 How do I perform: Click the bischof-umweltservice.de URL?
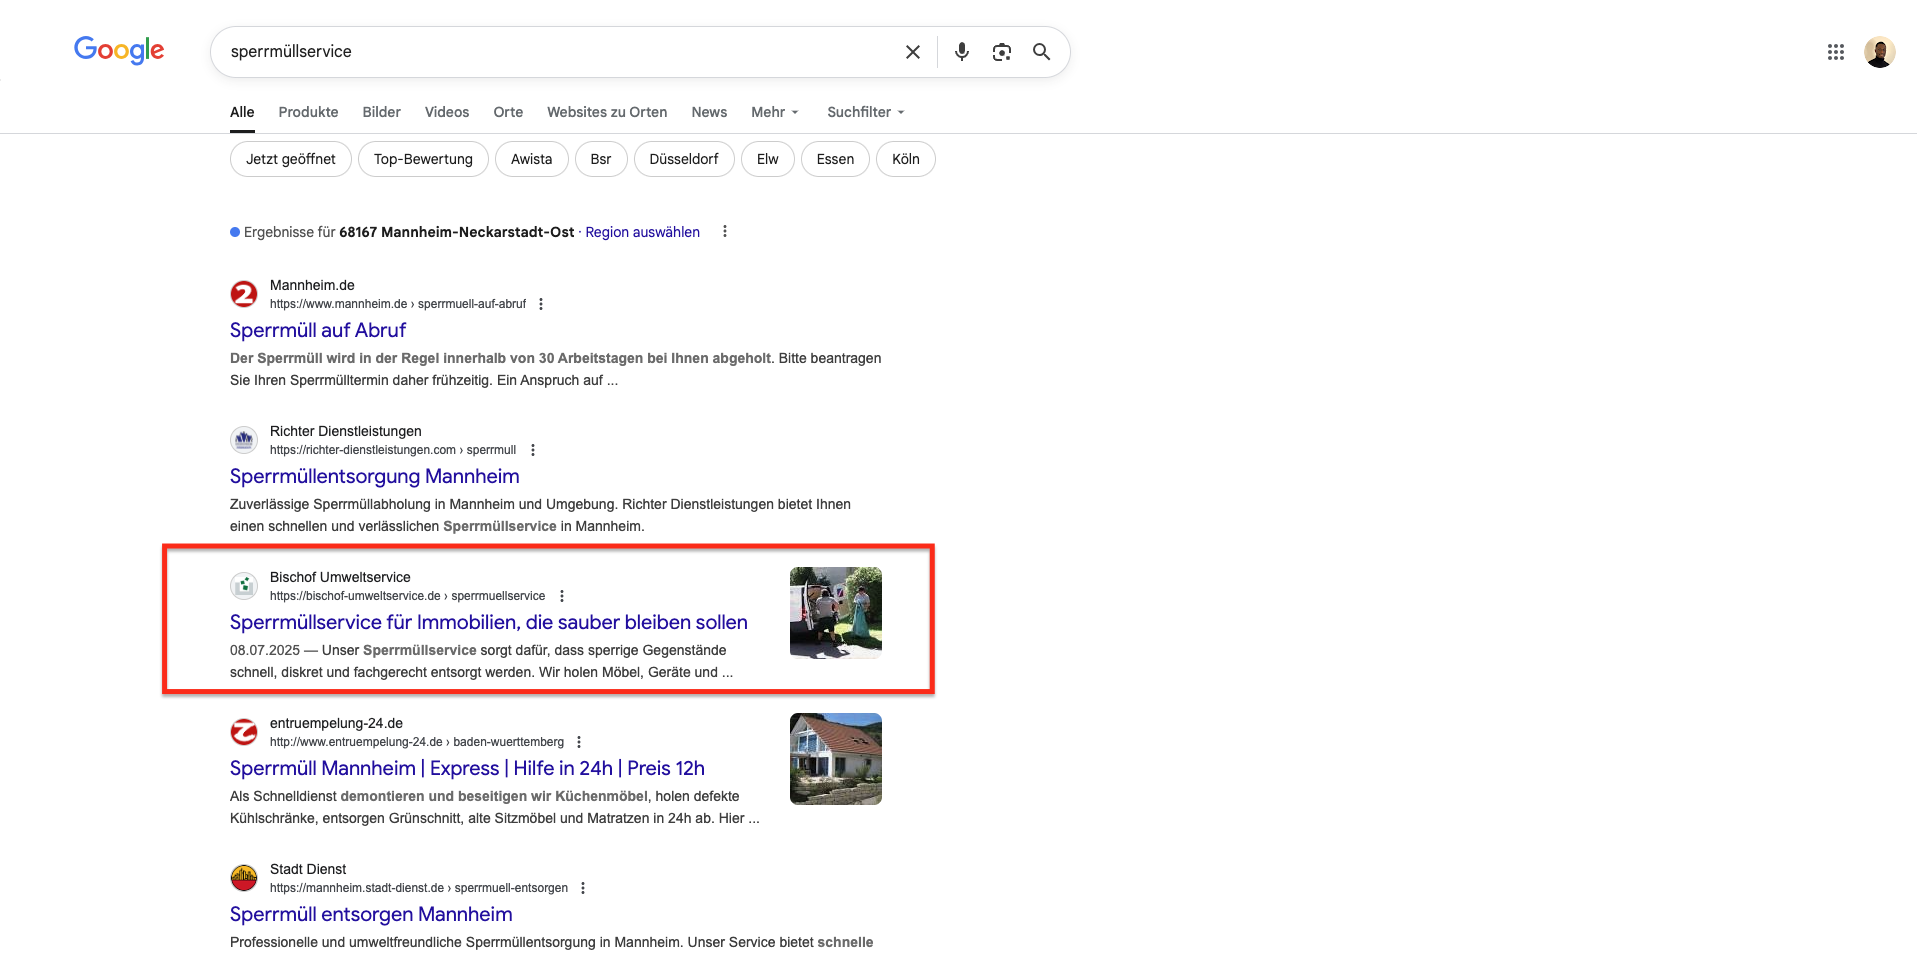coord(408,596)
